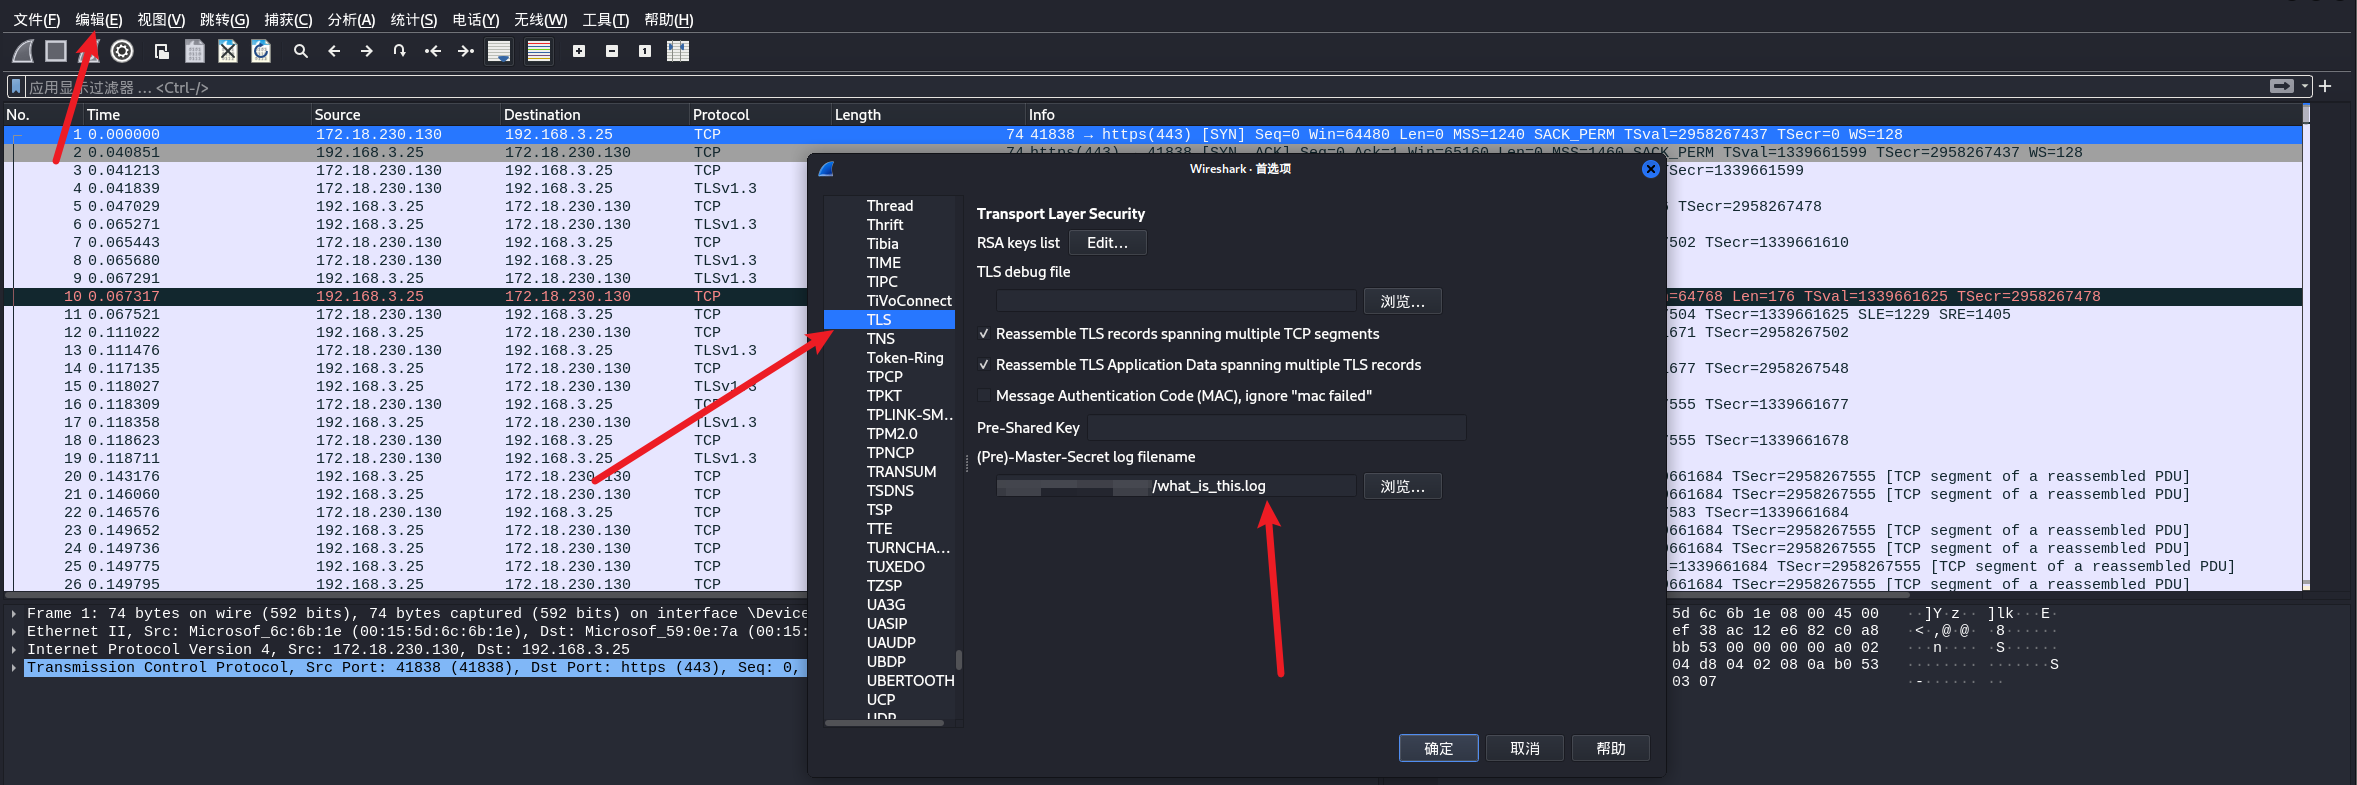Go back in packet history

pyautogui.click(x=334, y=51)
